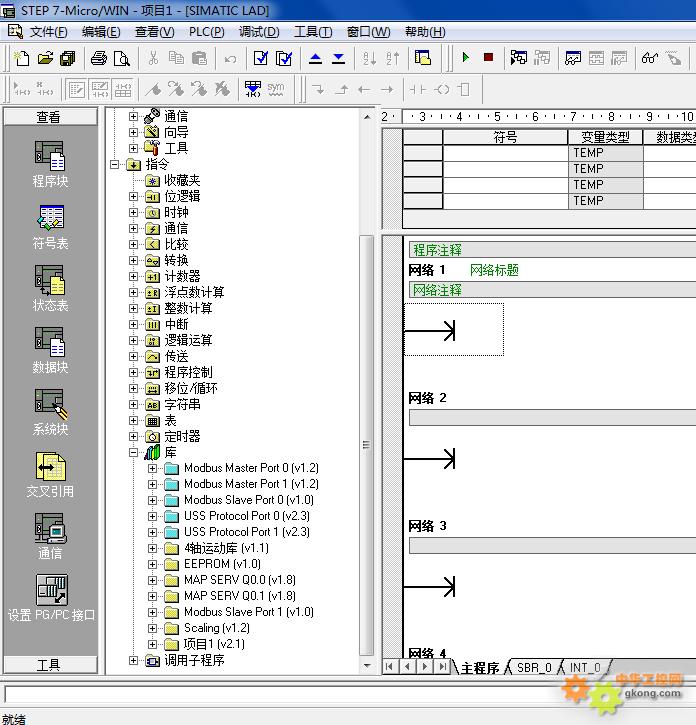Screen dimensions: 696x725
Task: Collapse the 库 libraries node
Action: [134, 453]
